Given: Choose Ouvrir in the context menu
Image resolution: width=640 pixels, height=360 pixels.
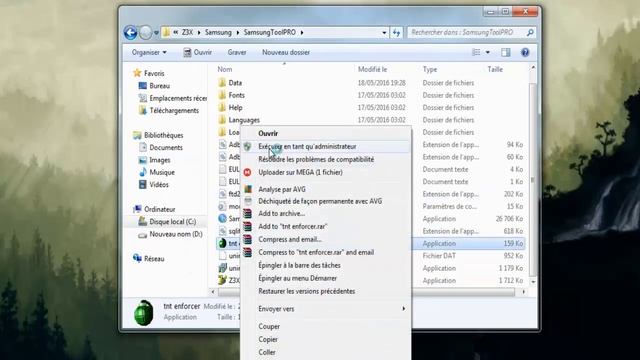Looking at the screenshot, I should 326,133.
